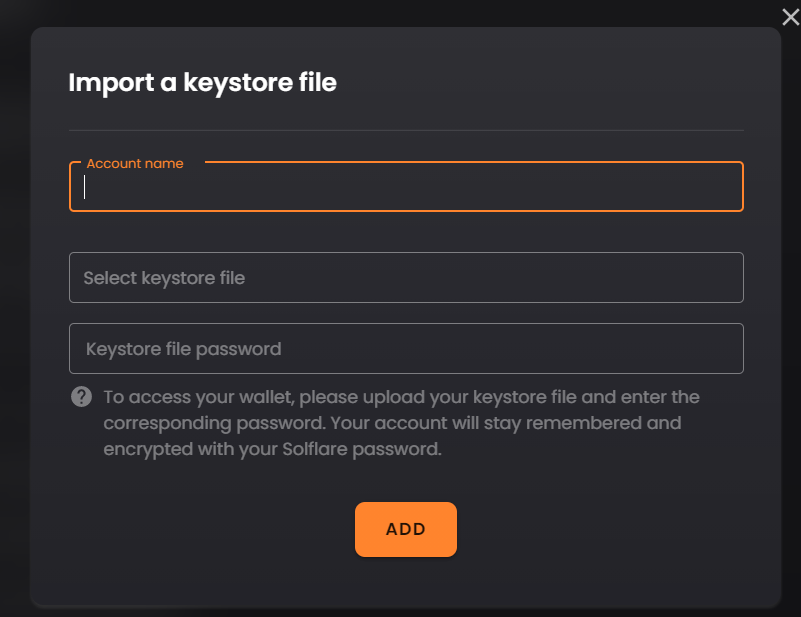This screenshot has height=617, width=801.
Task: Close the import dialog with X
Action: [x=790, y=15]
